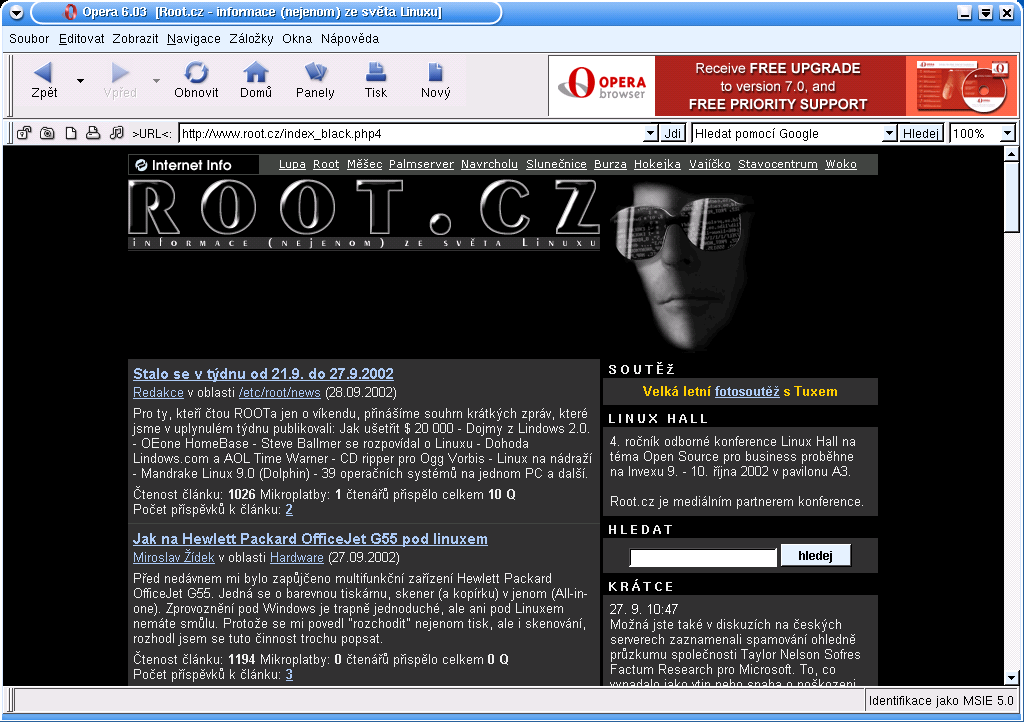Open the Hokejka link
1024x722 pixels.
click(x=657, y=165)
